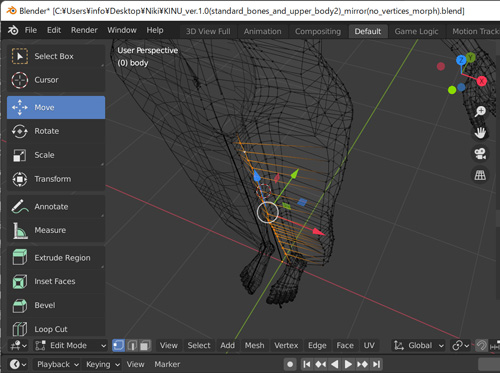Select the Select Box tool

(56, 56)
